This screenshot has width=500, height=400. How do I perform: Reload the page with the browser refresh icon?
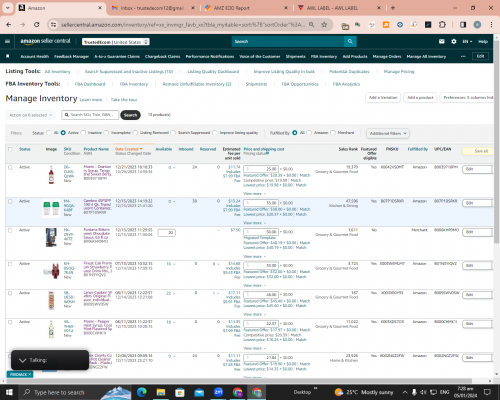coord(37,25)
